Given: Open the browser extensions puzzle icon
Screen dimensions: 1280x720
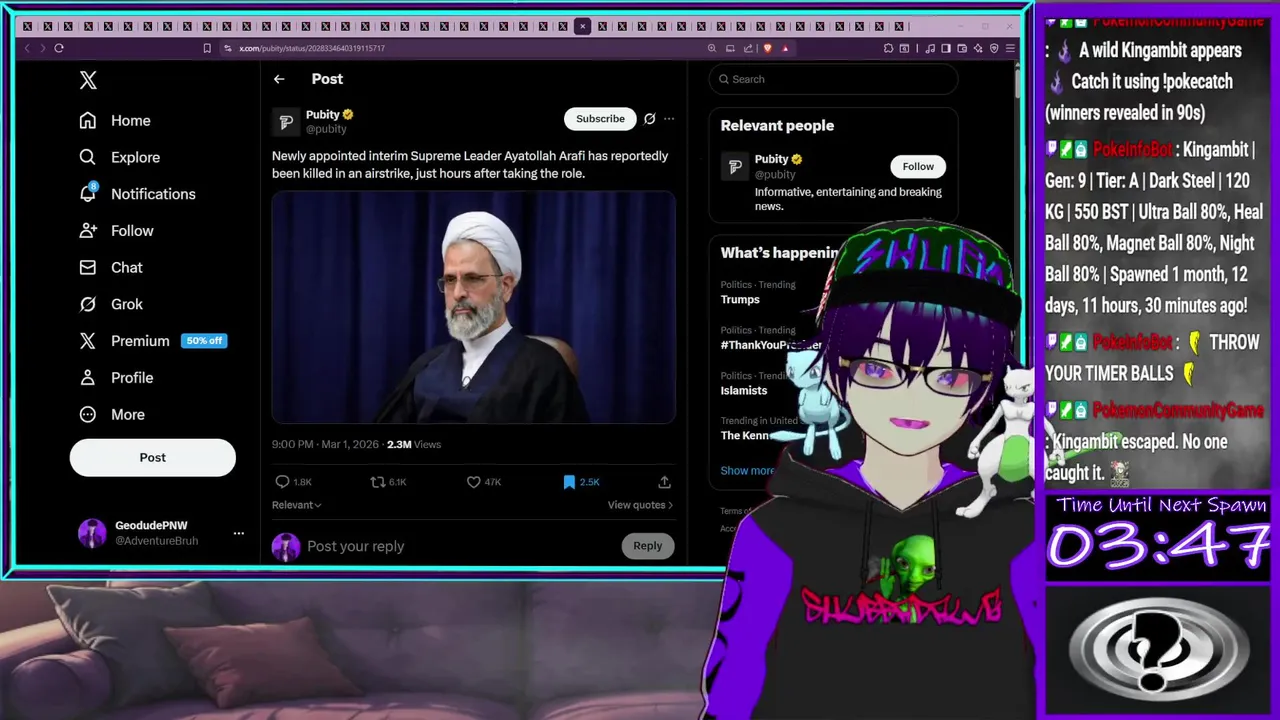Looking at the screenshot, I should point(888,48).
